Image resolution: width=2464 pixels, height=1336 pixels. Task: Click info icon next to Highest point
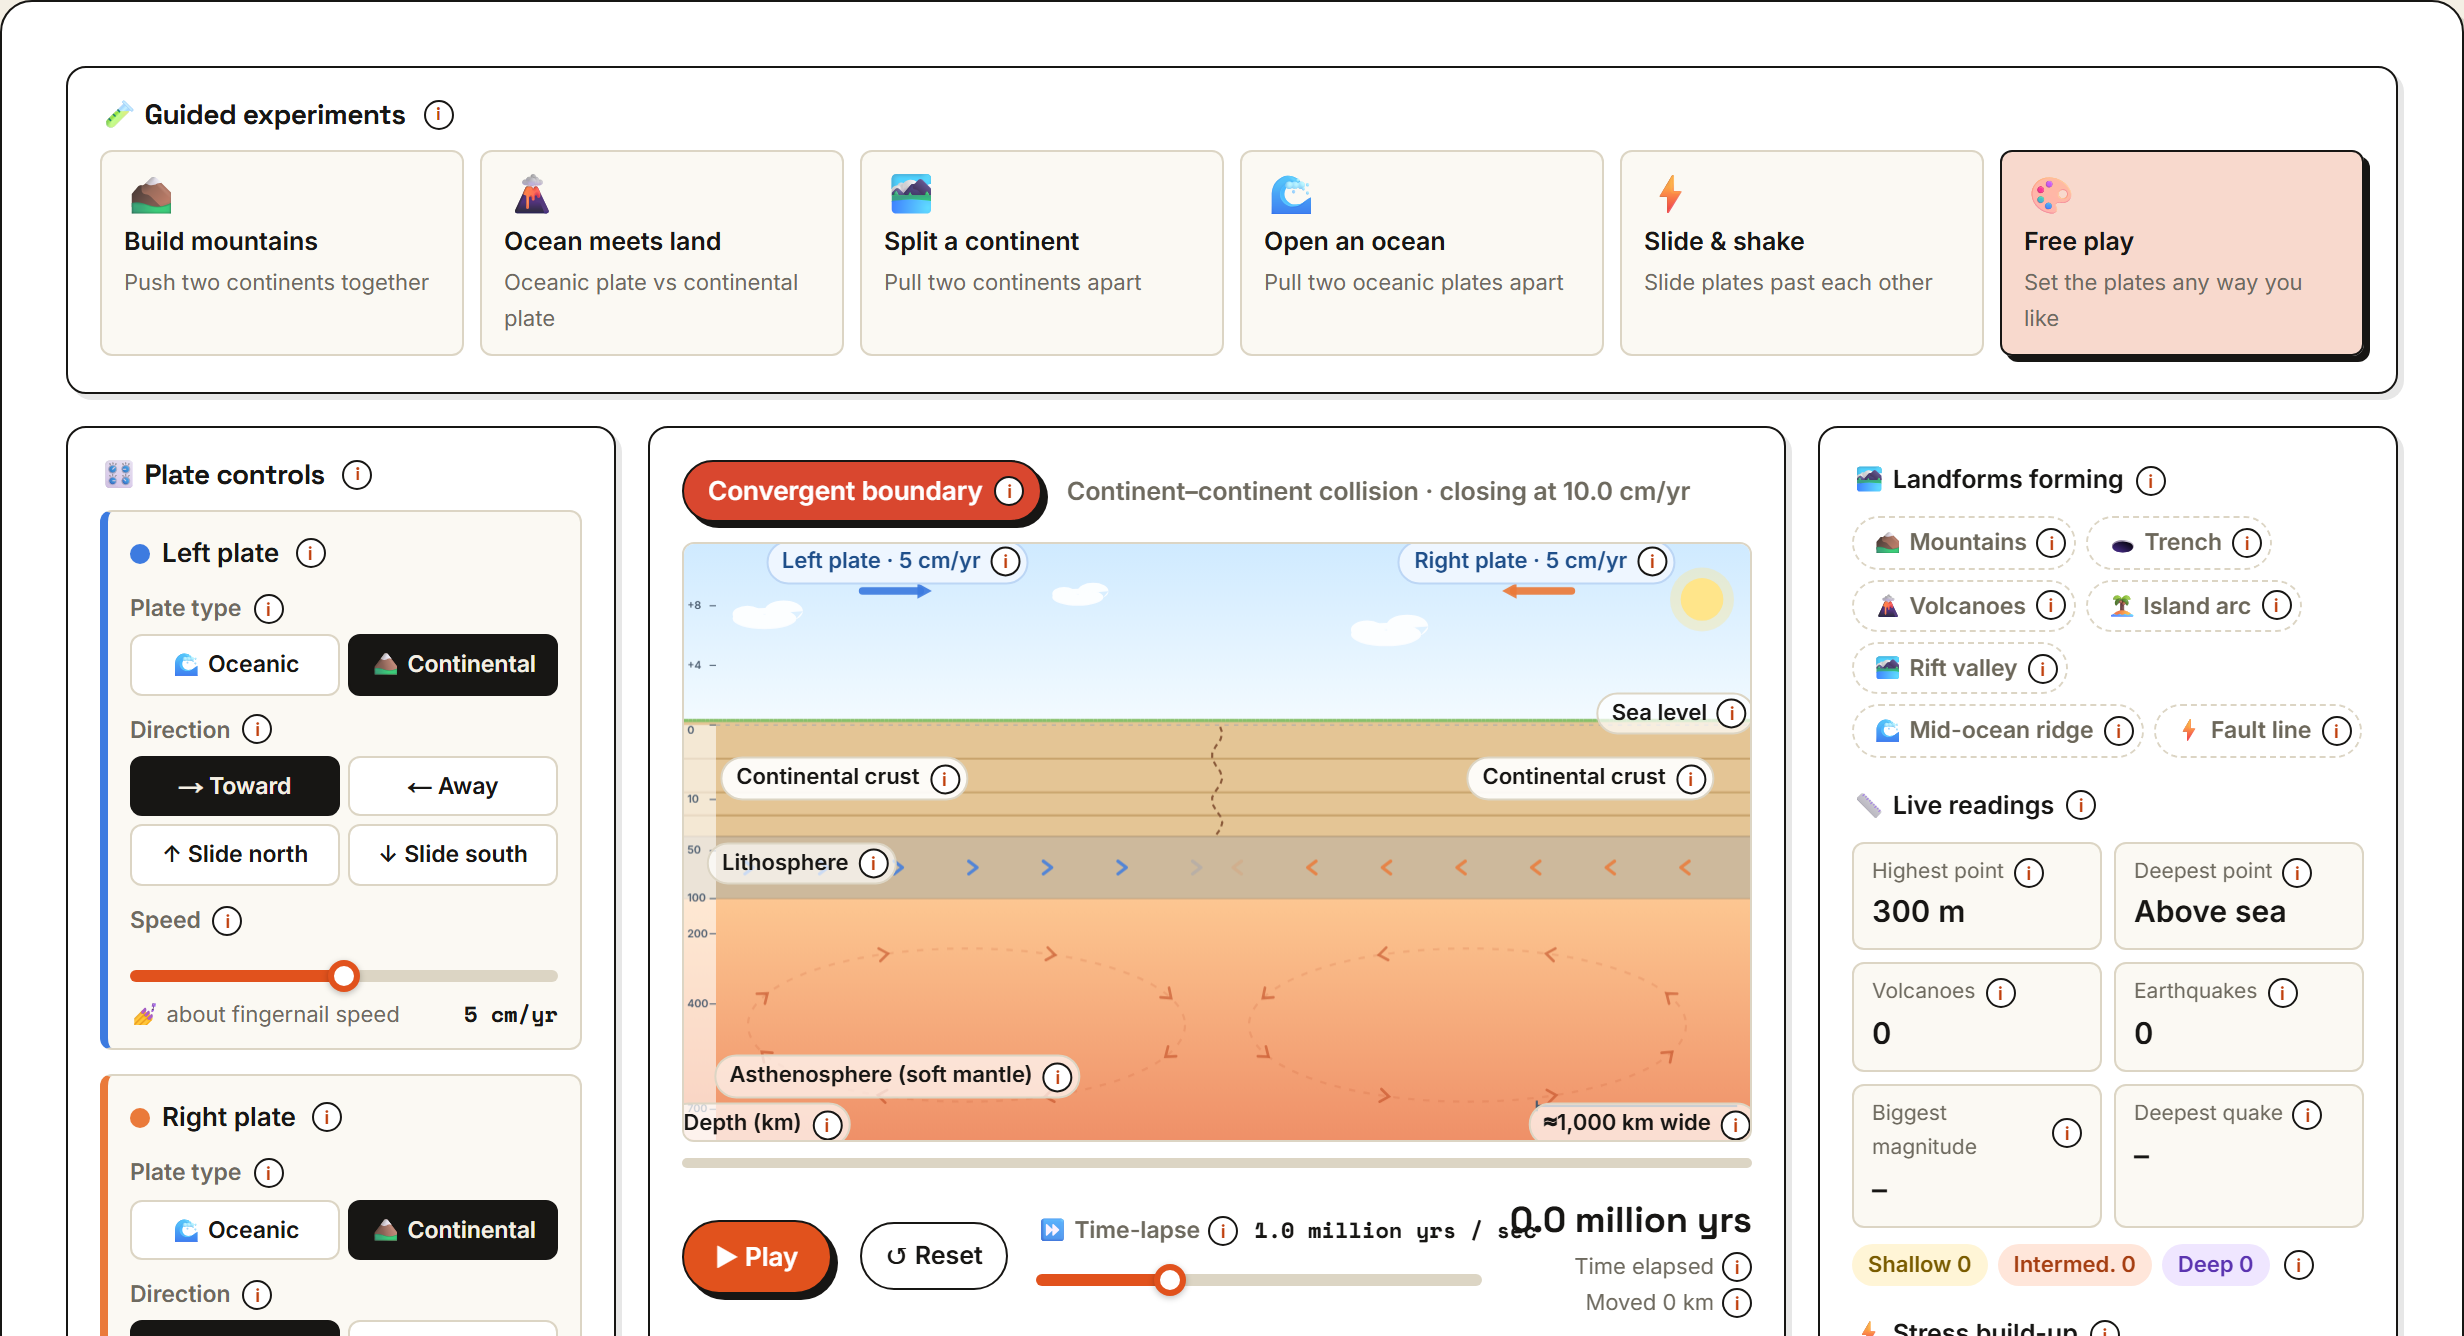coord(2029,872)
